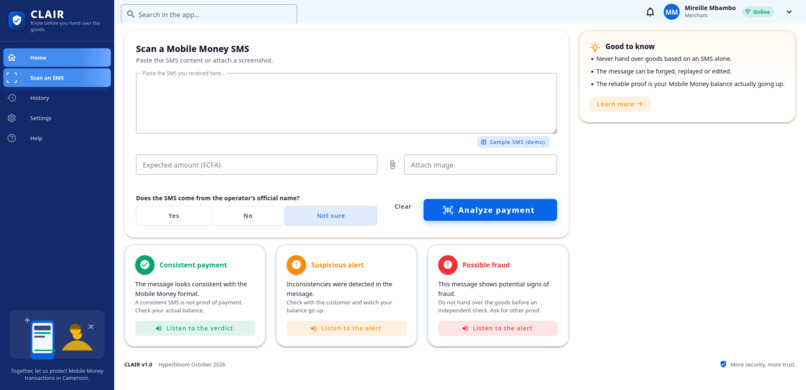Click the Attach image field

(480, 165)
